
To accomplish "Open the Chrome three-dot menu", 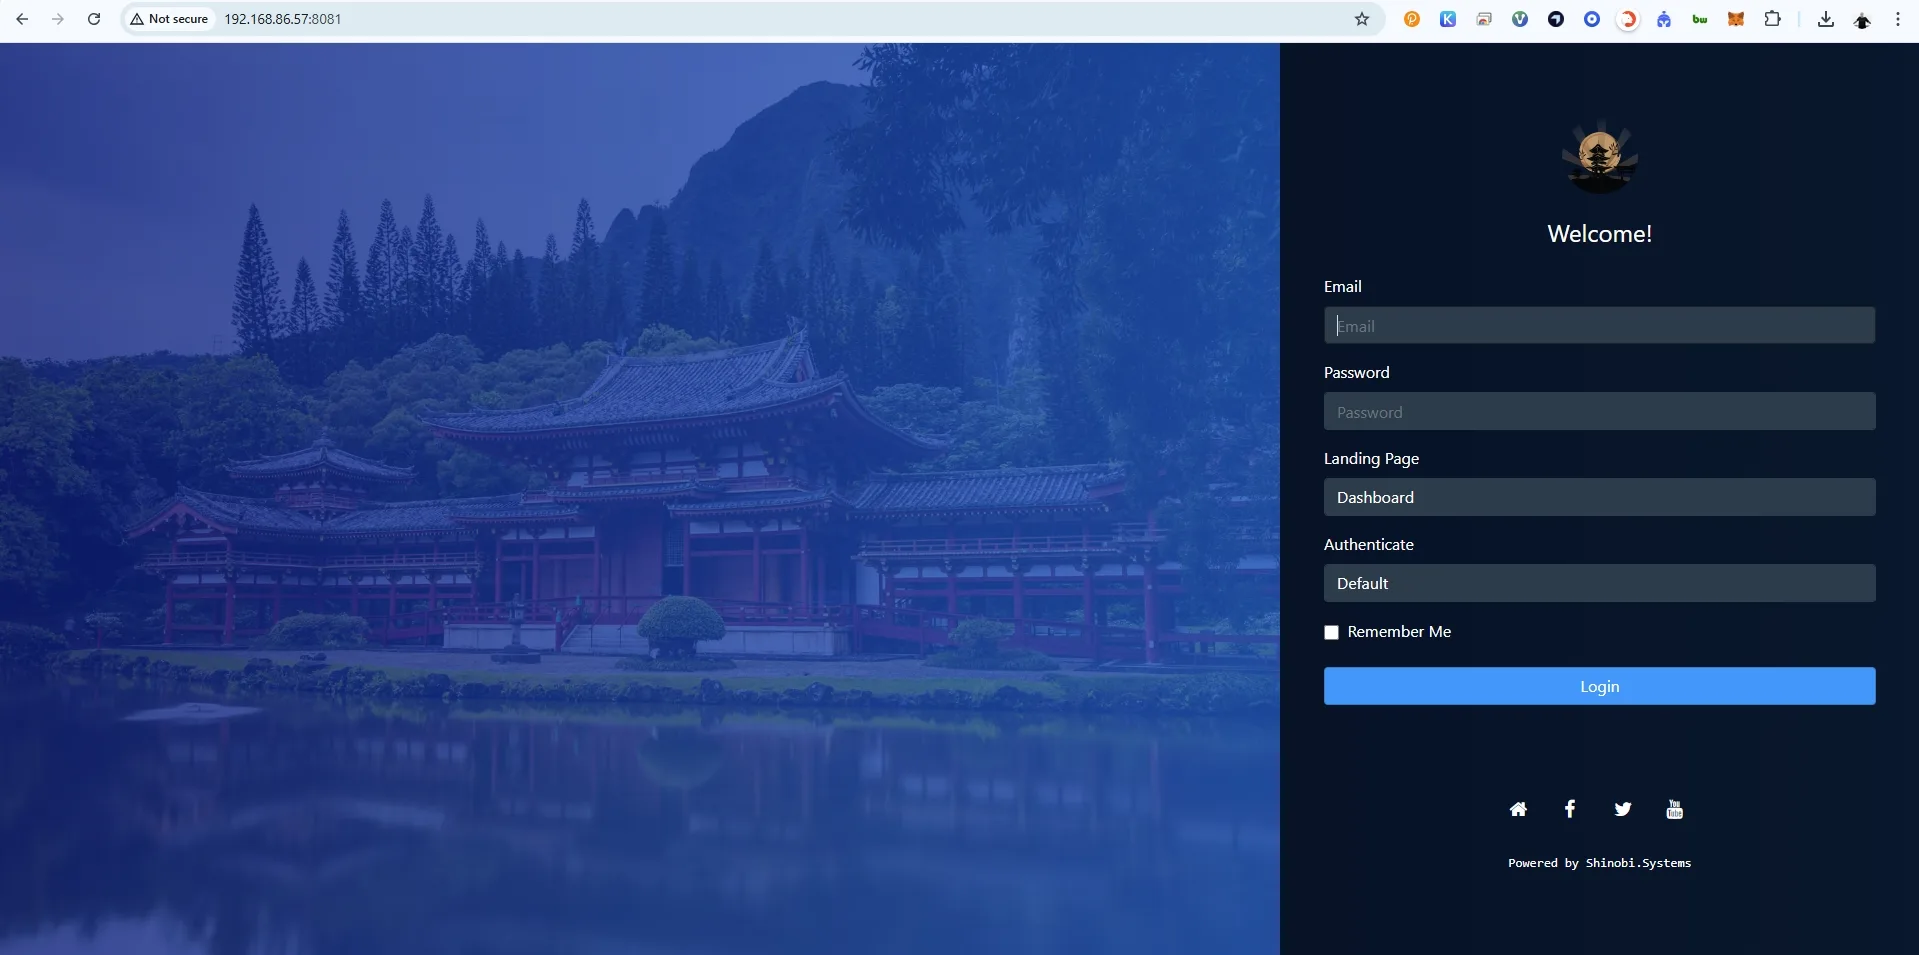I will (x=1897, y=19).
